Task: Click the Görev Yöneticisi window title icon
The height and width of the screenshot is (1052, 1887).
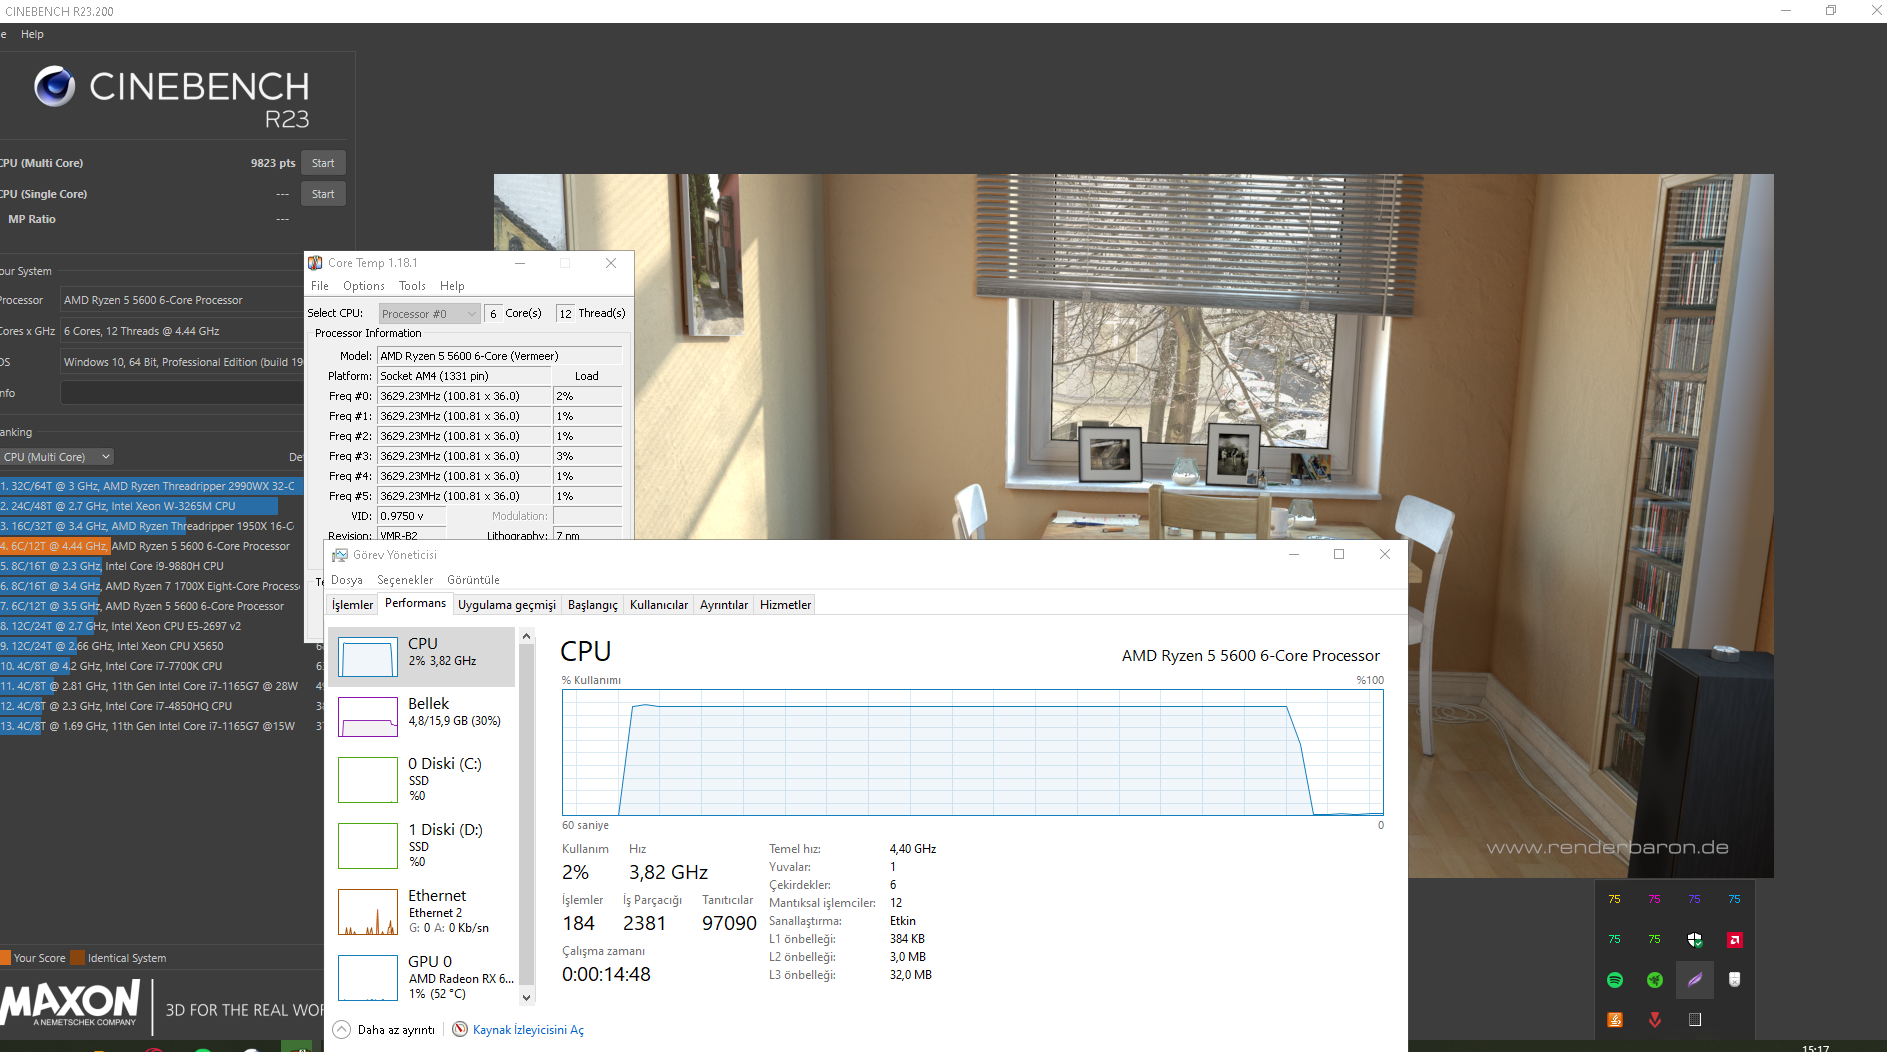Action: pyautogui.click(x=340, y=555)
